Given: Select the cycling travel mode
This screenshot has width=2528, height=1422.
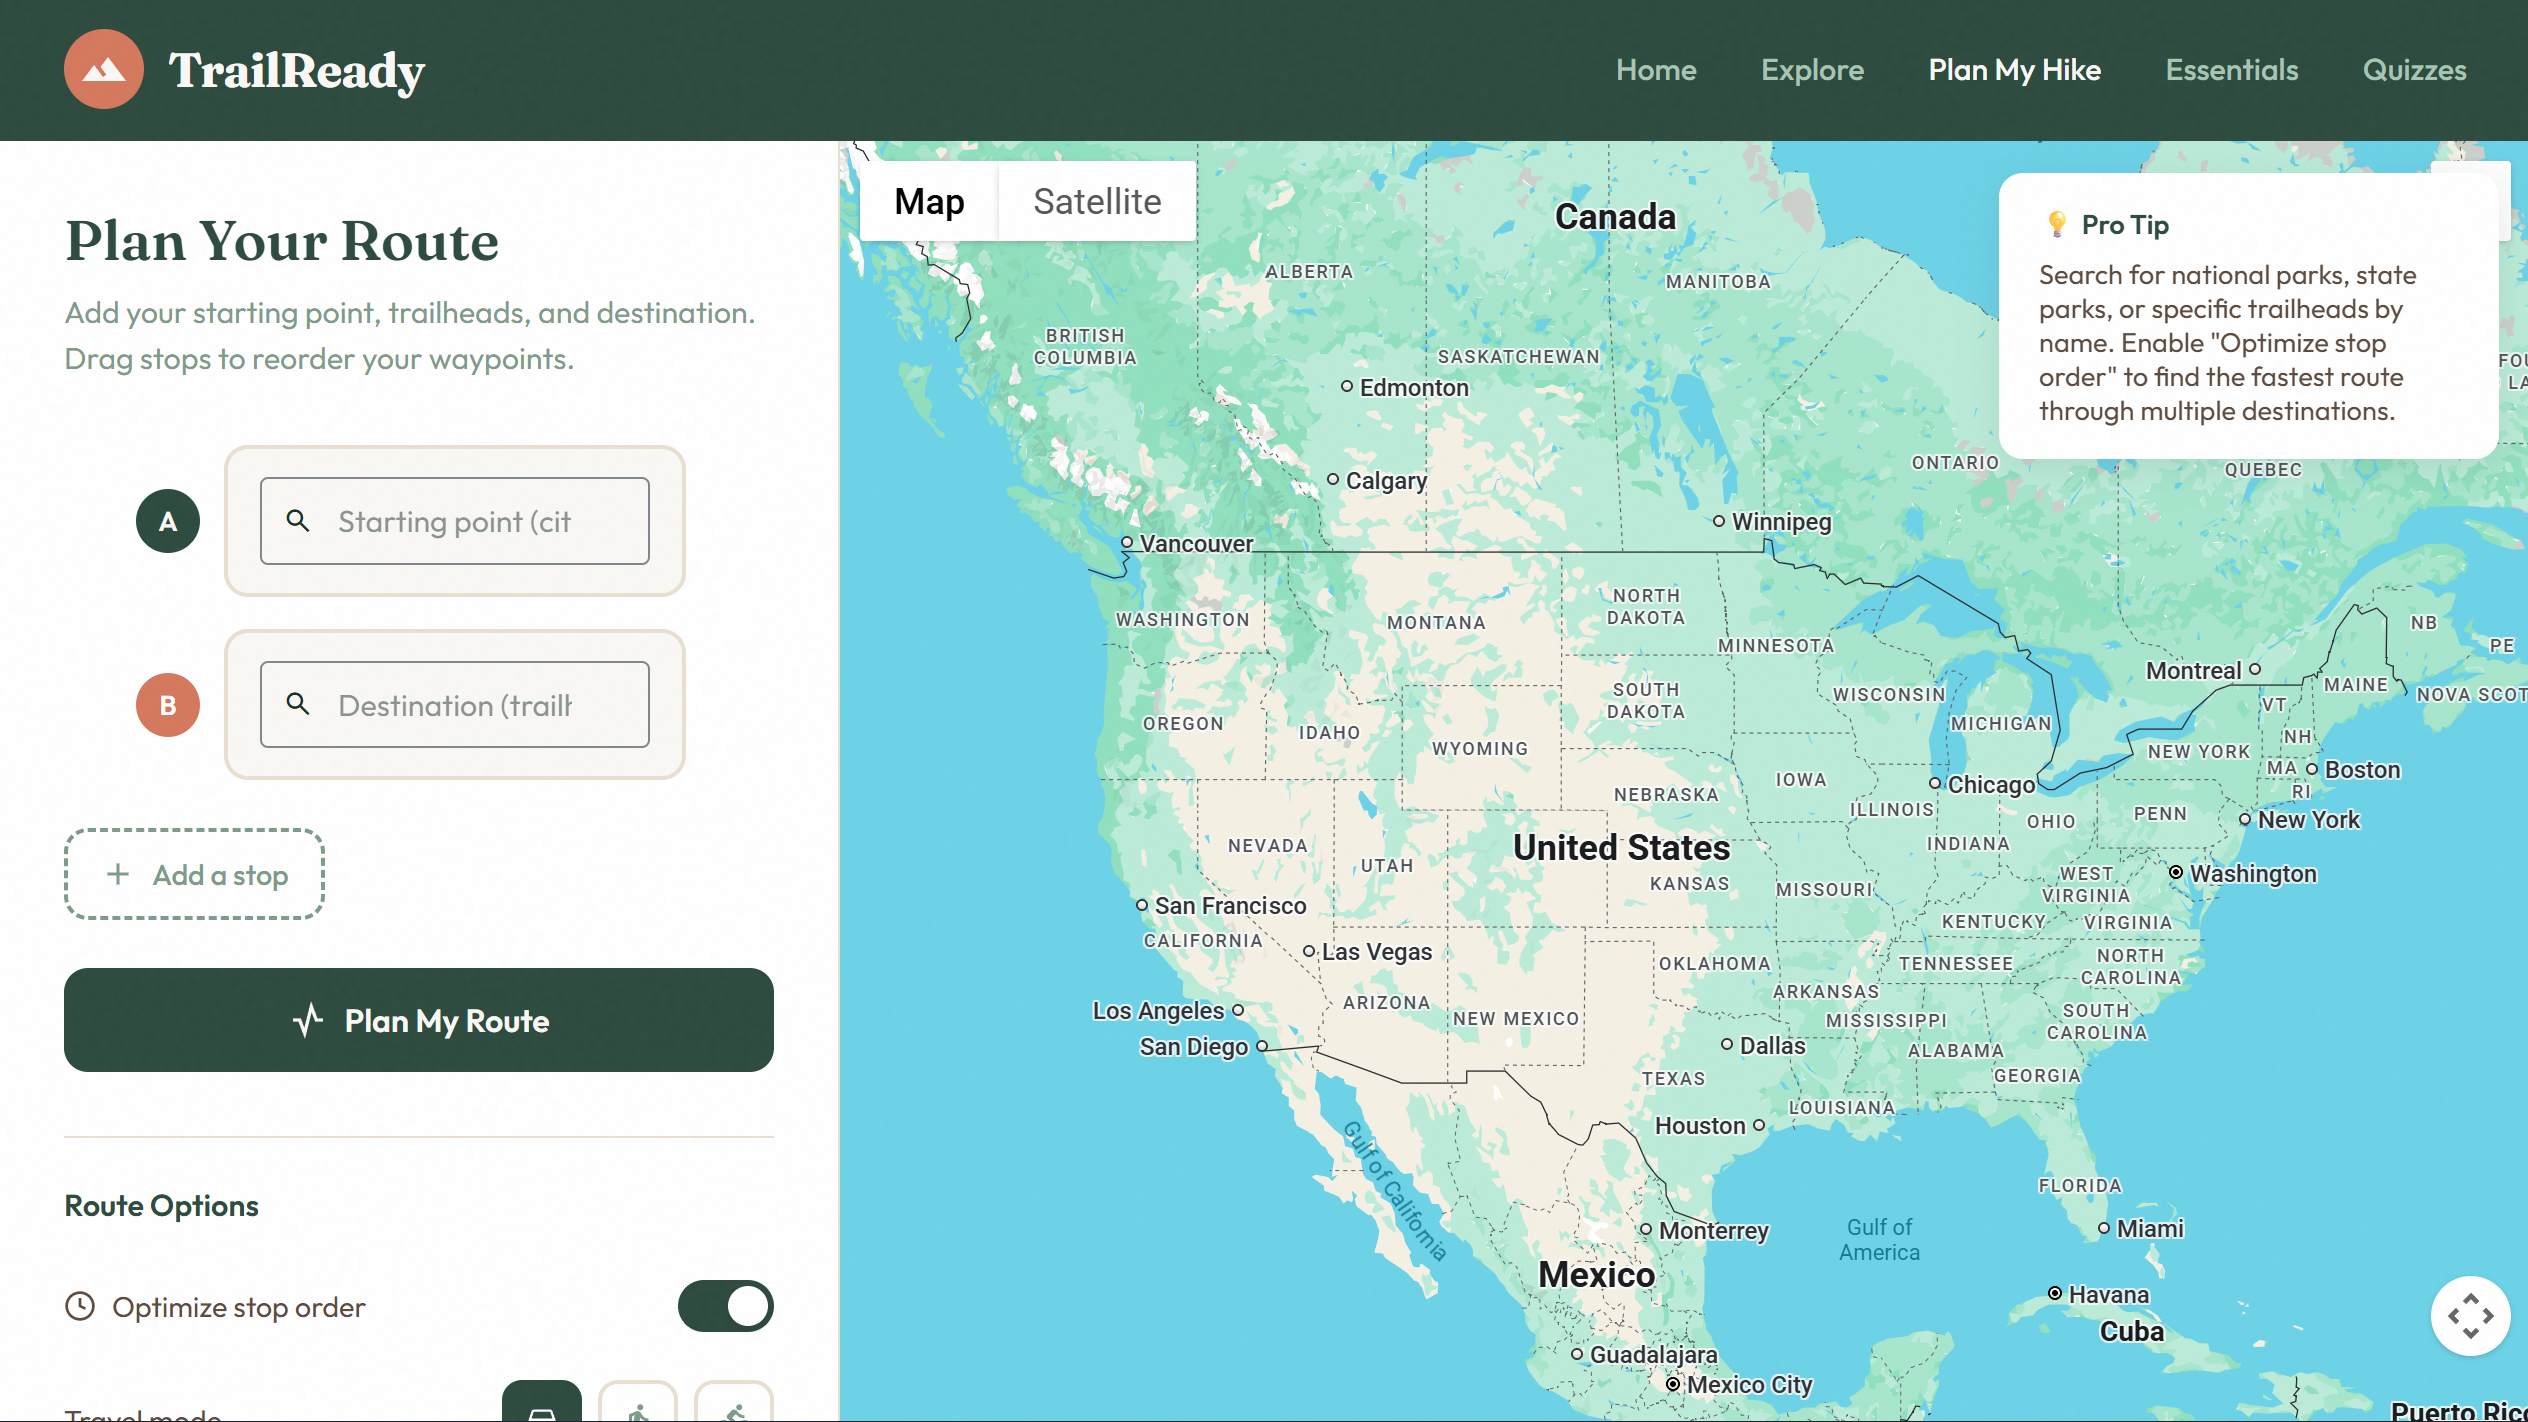Looking at the screenshot, I should [x=733, y=1408].
